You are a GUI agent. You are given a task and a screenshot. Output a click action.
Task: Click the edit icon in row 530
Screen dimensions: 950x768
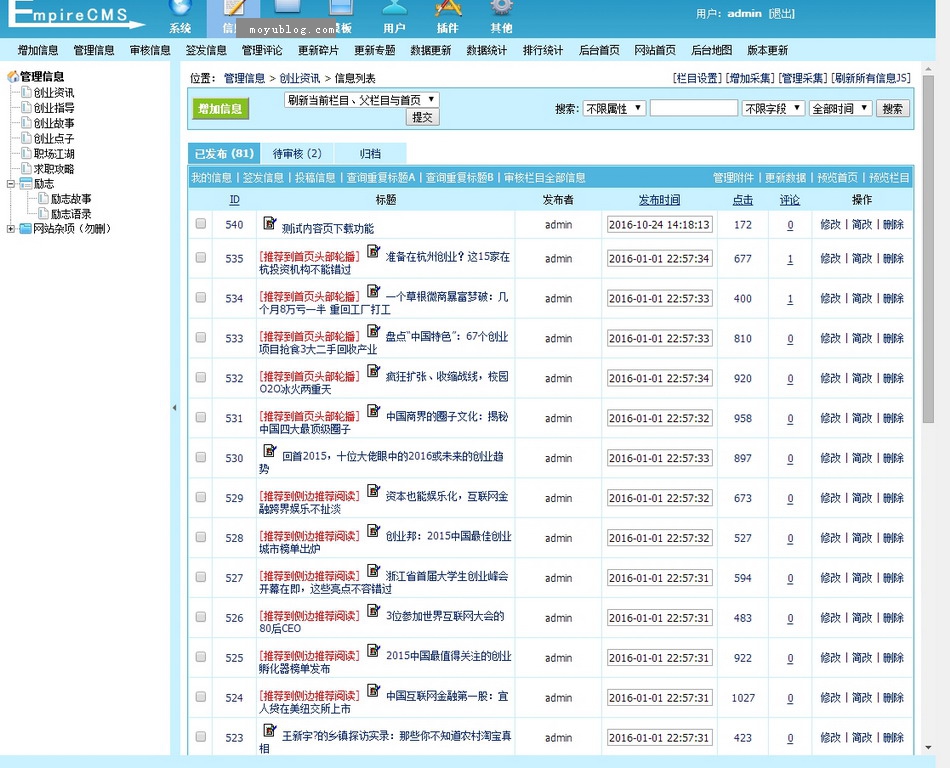point(270,451)
